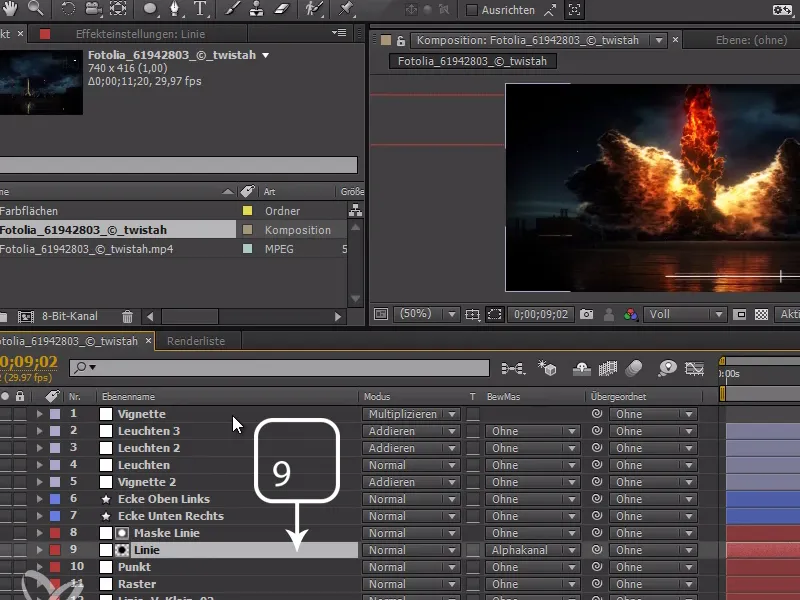
Task: Select the Clone Stamp tool
Action: (x=257, y=9)
